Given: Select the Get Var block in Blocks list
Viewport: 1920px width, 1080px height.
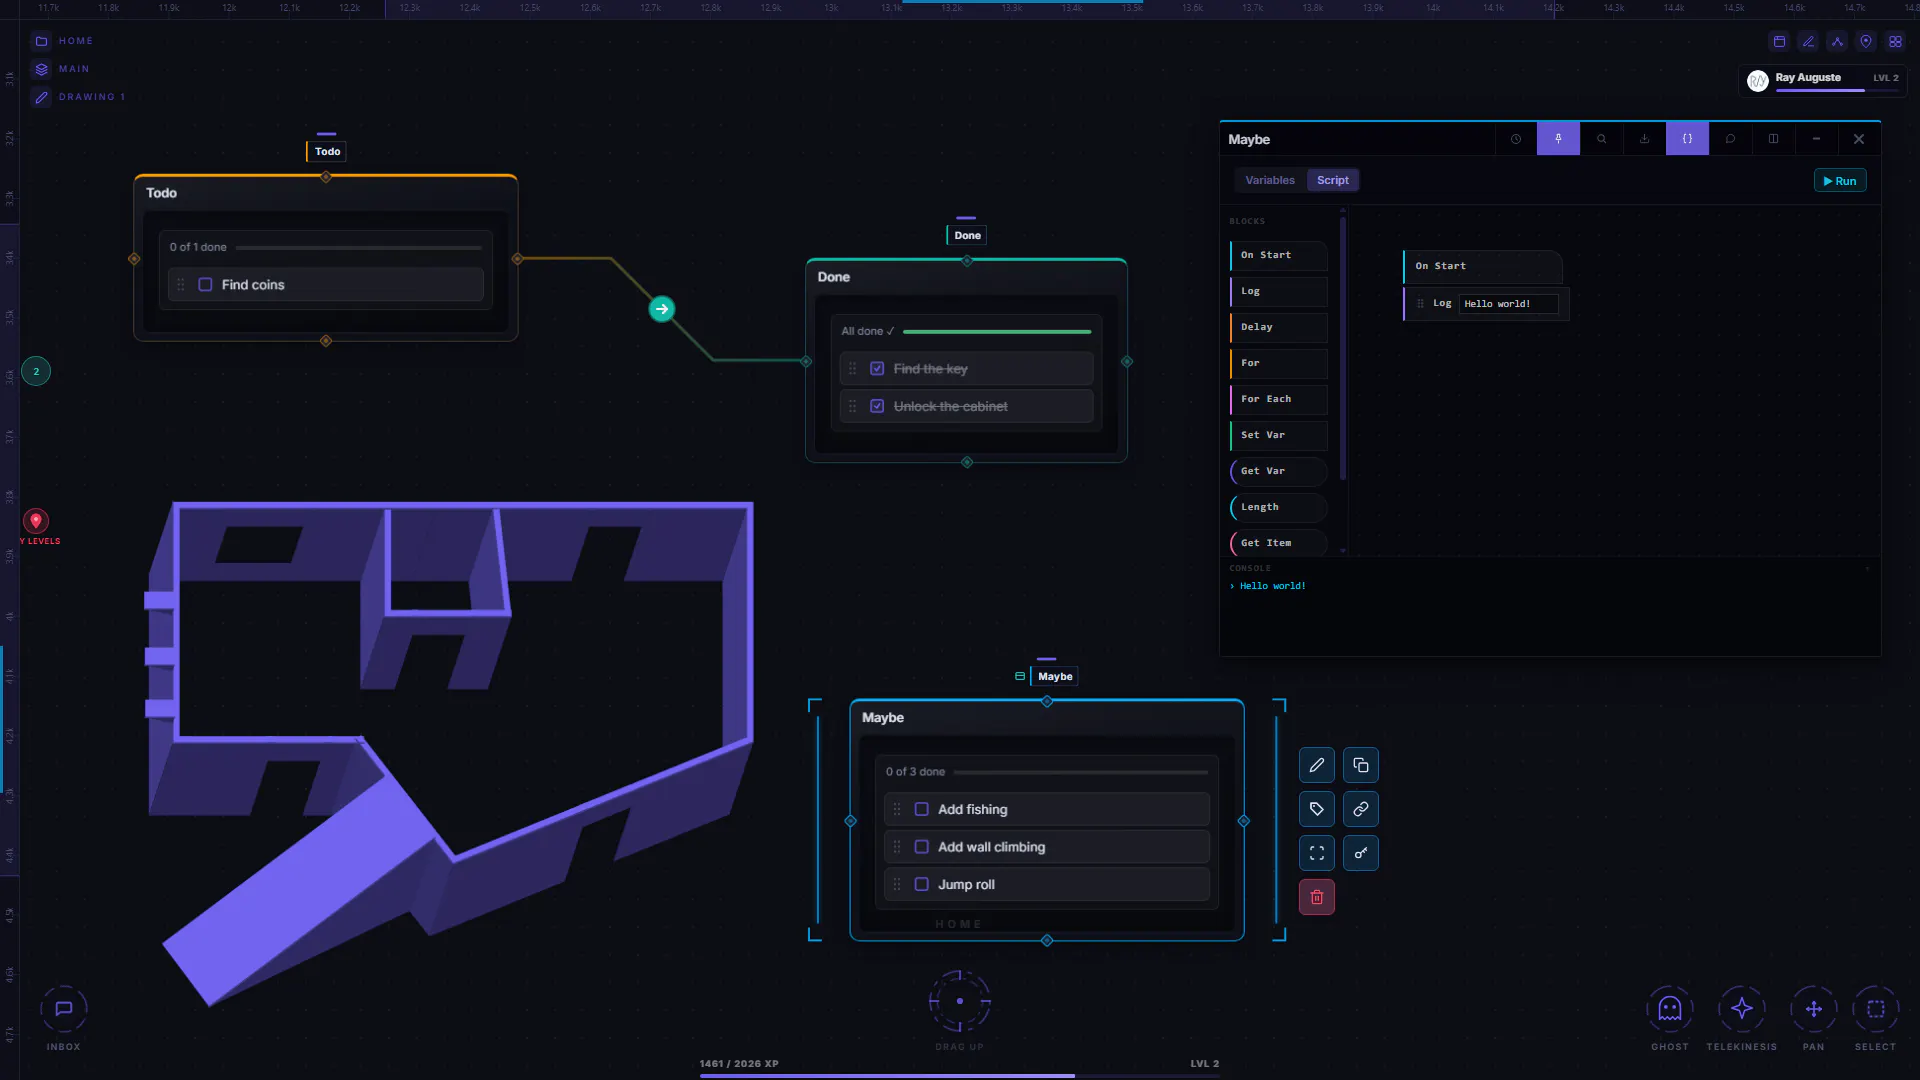Looking at the screenshot, I should (1279, 471).
